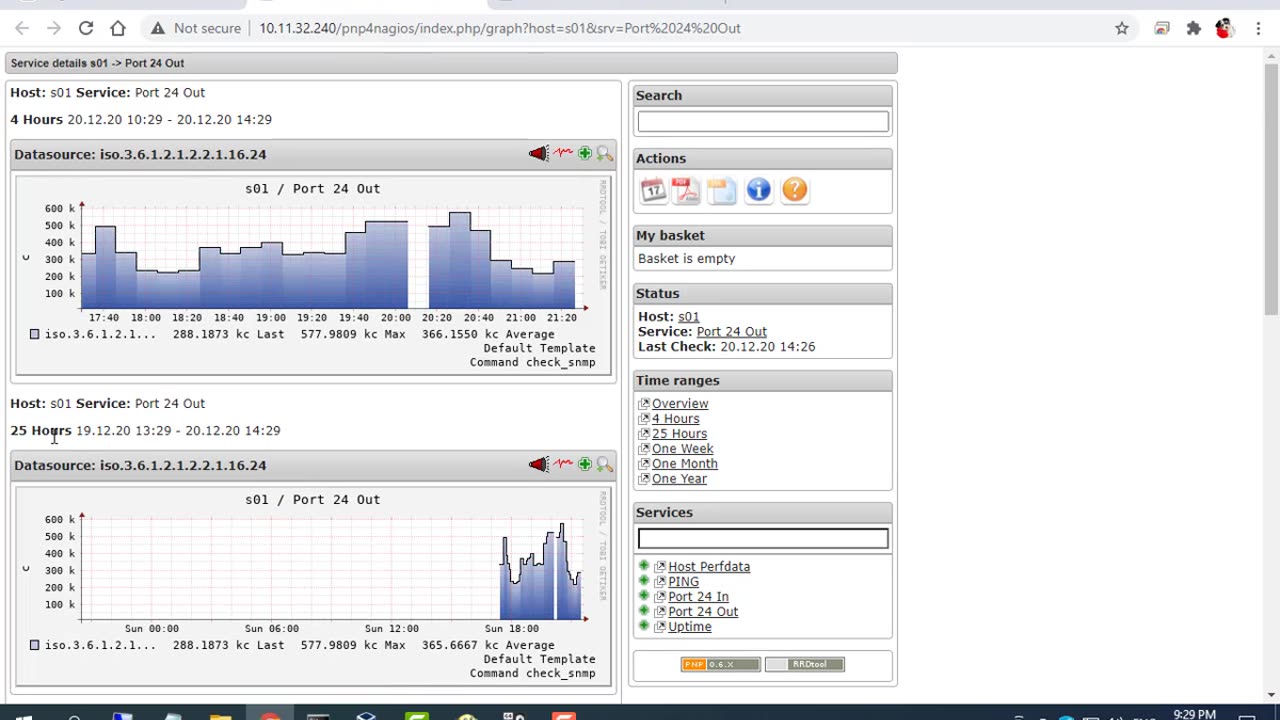Viewport: 1280px width, 720px height.
Task: Add 4 Hours graph to basket with green plus
Action: tap(585, 154)
